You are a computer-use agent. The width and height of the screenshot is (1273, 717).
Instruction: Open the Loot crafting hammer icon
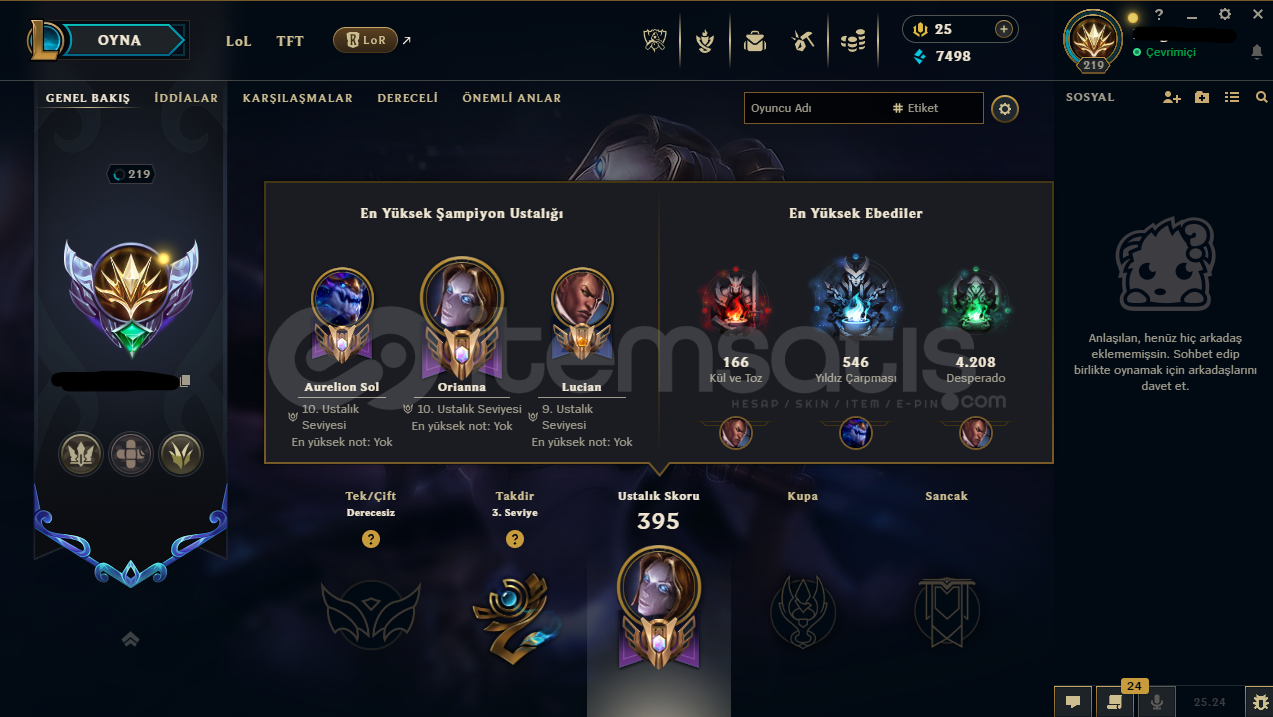pyautogui.click(x=802, y=41)
